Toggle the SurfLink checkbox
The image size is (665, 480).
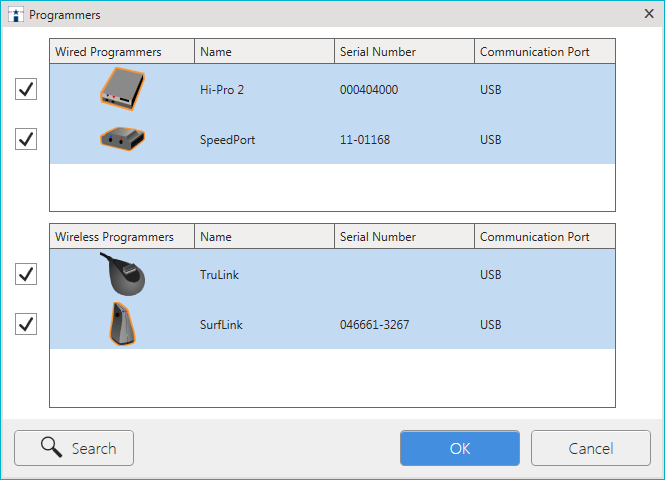pyautogui.click(x=26, y=324)
